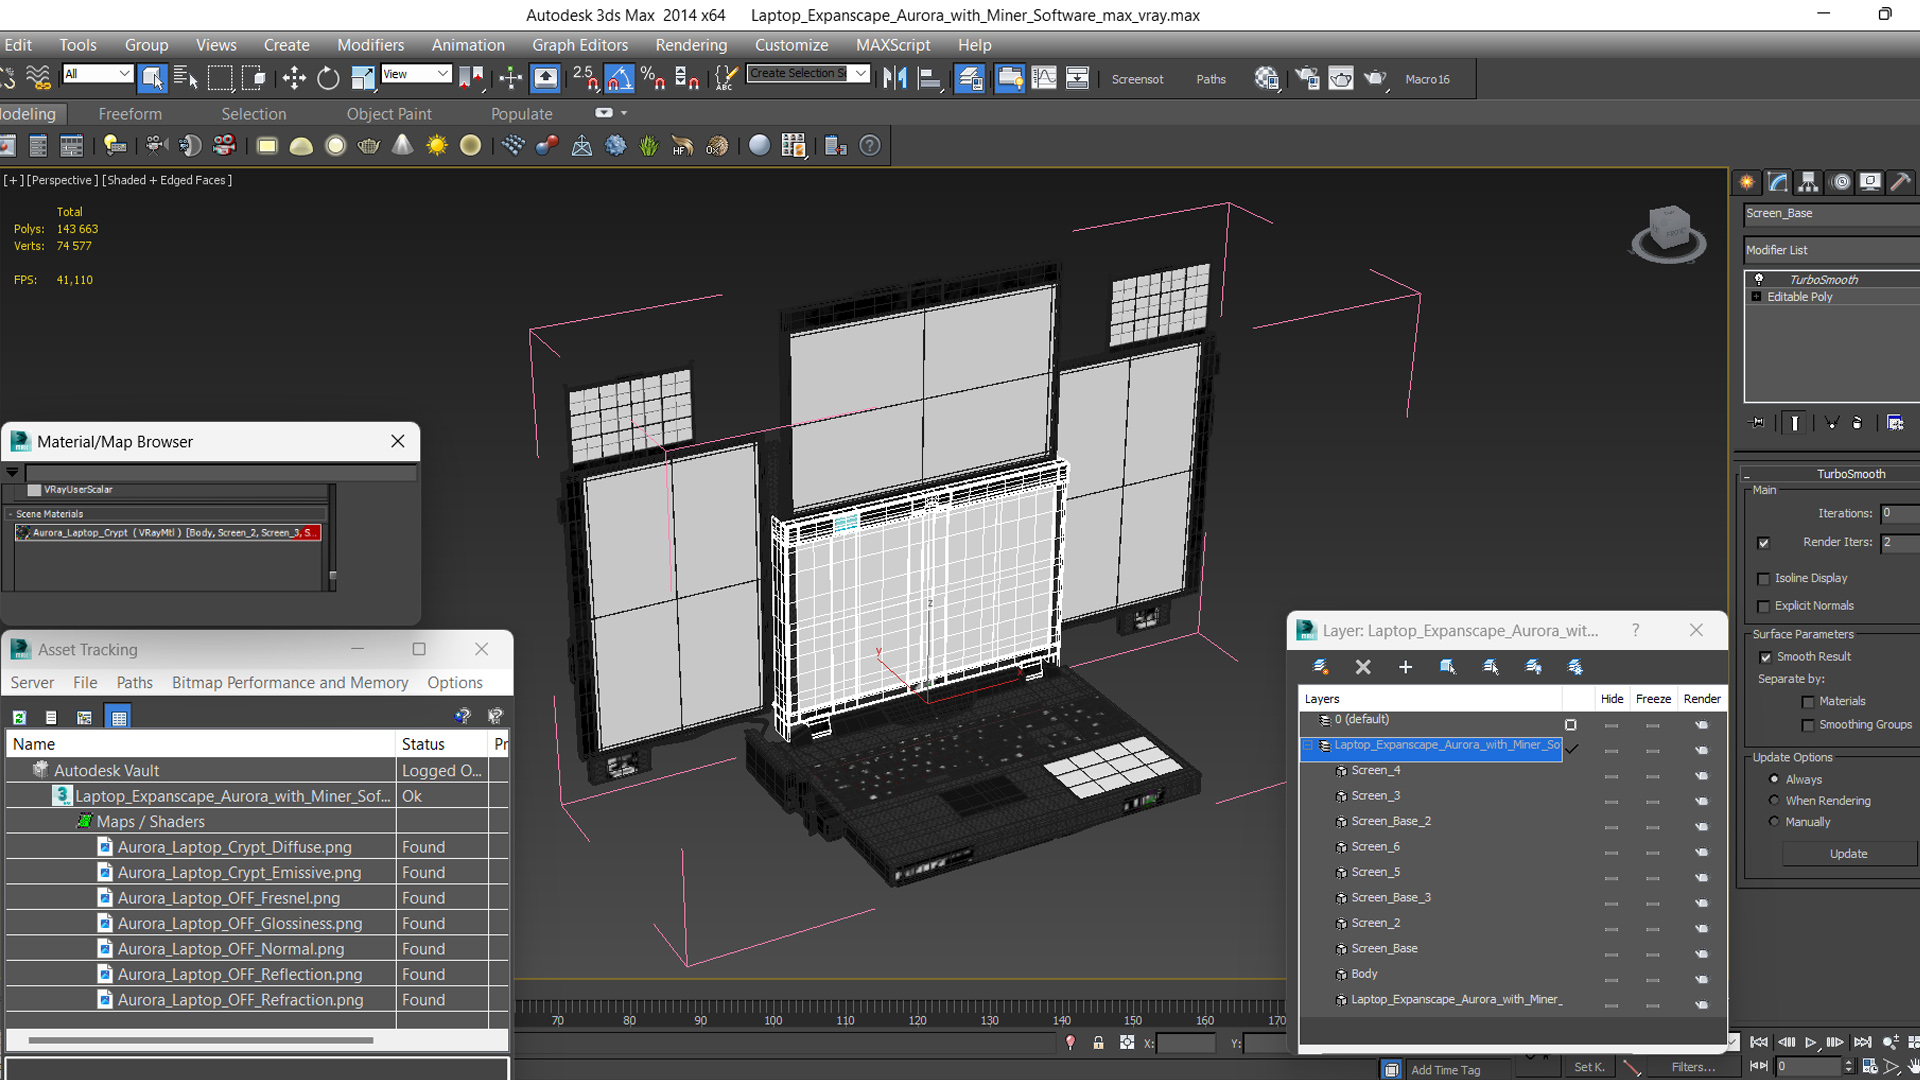Select the When Rendering update option

[1774, 801]
